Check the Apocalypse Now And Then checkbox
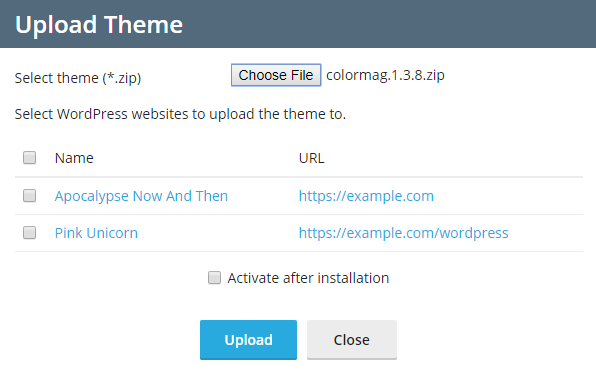This screenshot has width=596, height=388. click(29, 195)
